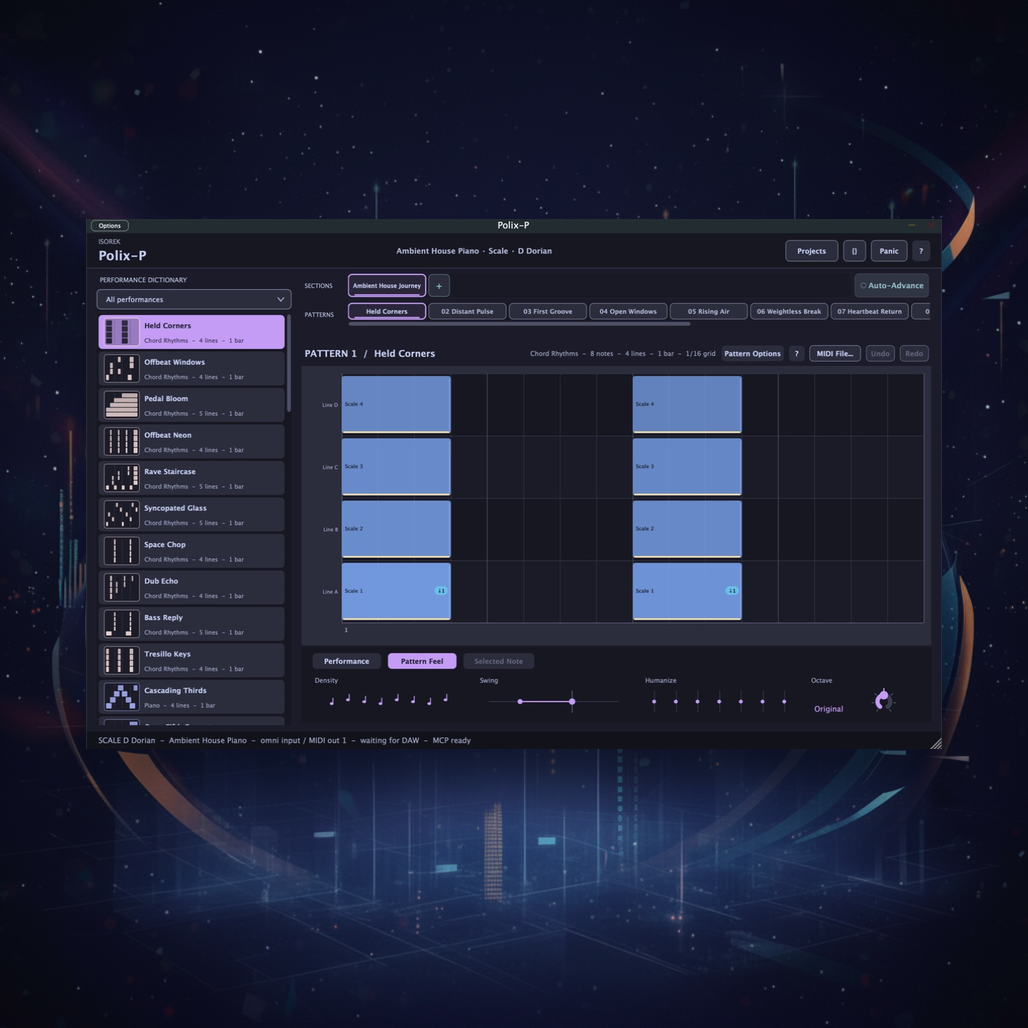Click the Dub Echo pattern thumbnail
The height and width of the screenshot is (1028, 1028).
tap(122, 587)
